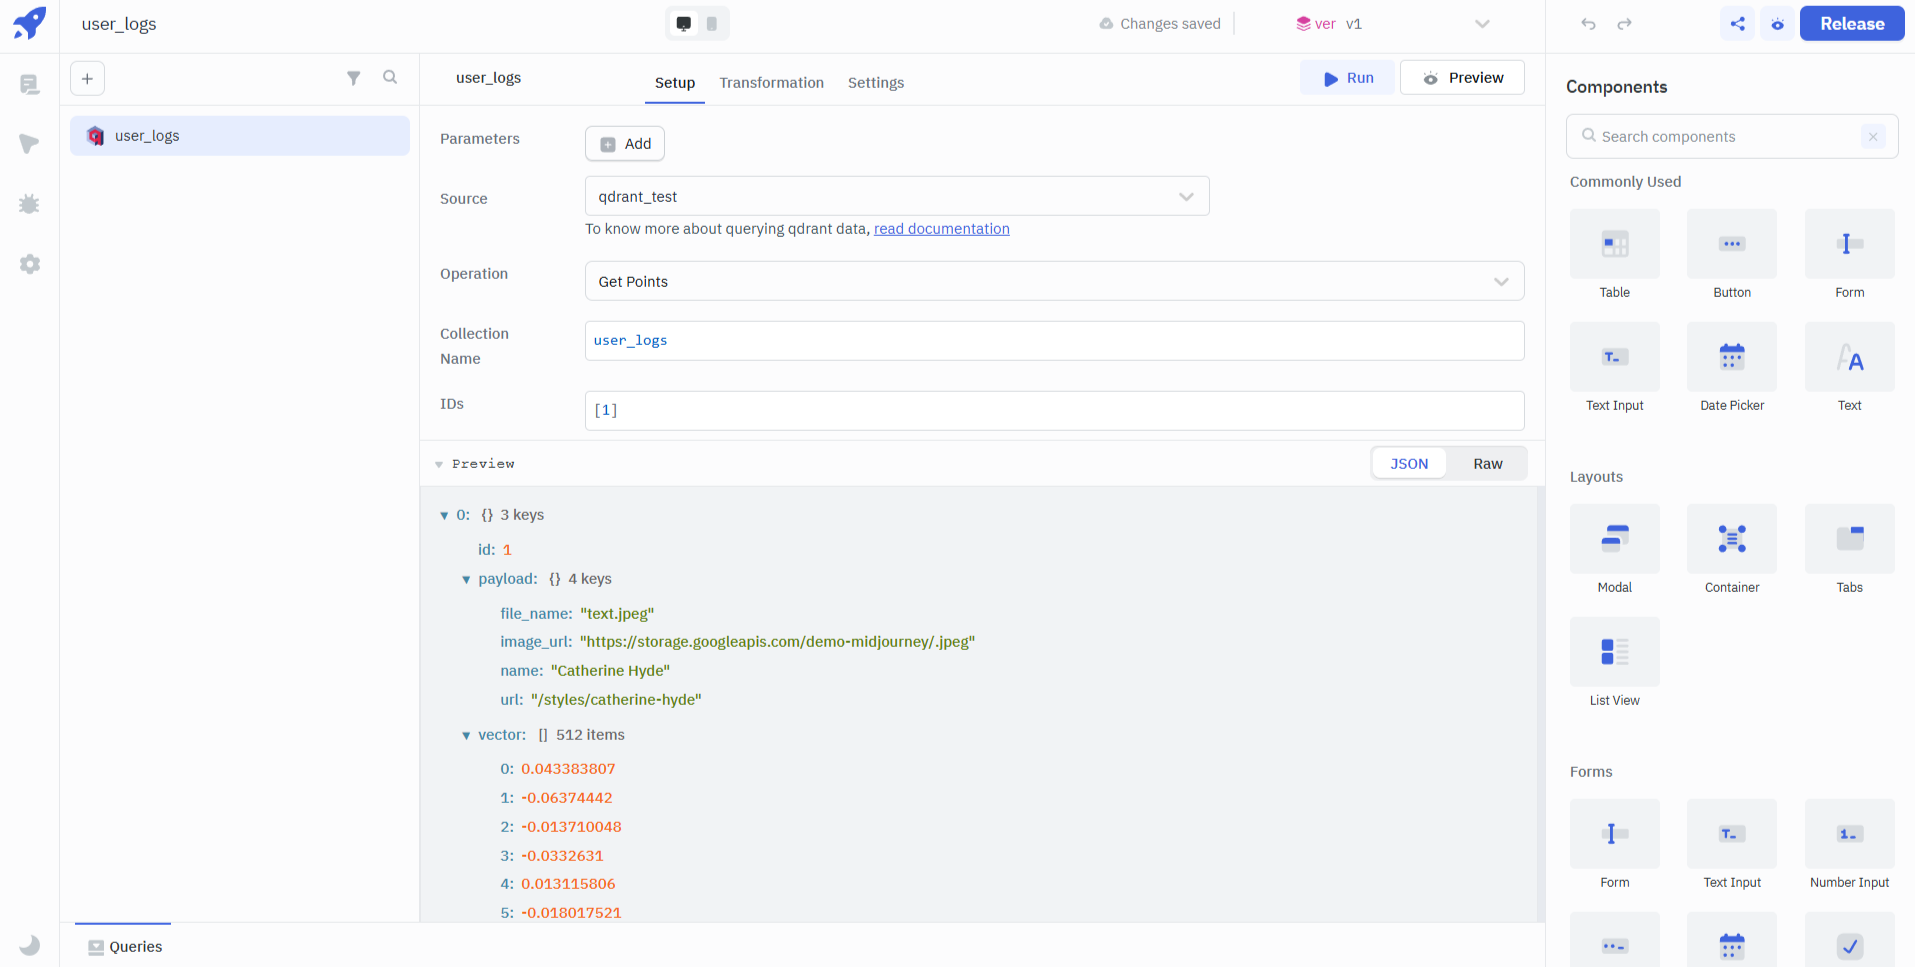Open the settings gear in left sidebar
Screen dimensions: 1915x967
[30, 264]
